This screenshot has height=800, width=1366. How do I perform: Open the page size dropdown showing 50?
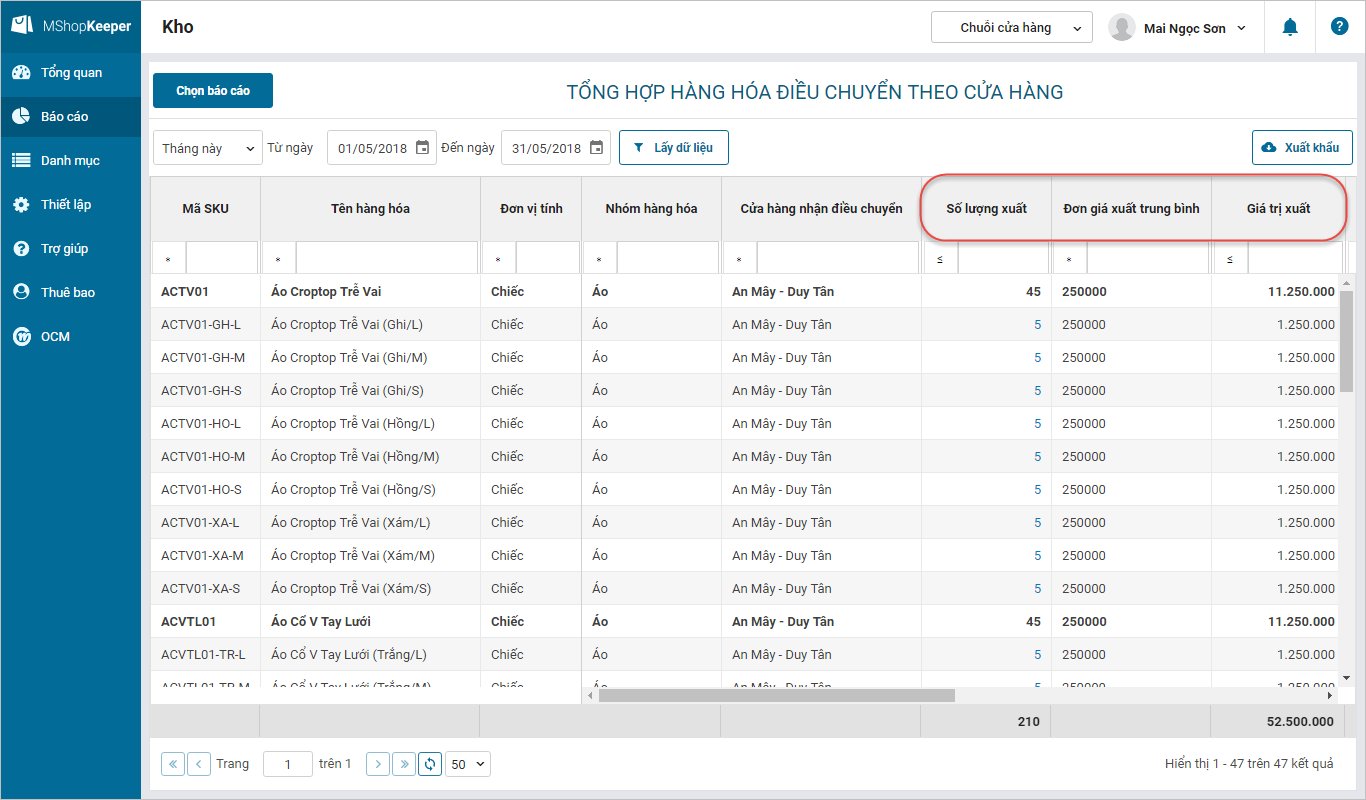coord(468,764)
